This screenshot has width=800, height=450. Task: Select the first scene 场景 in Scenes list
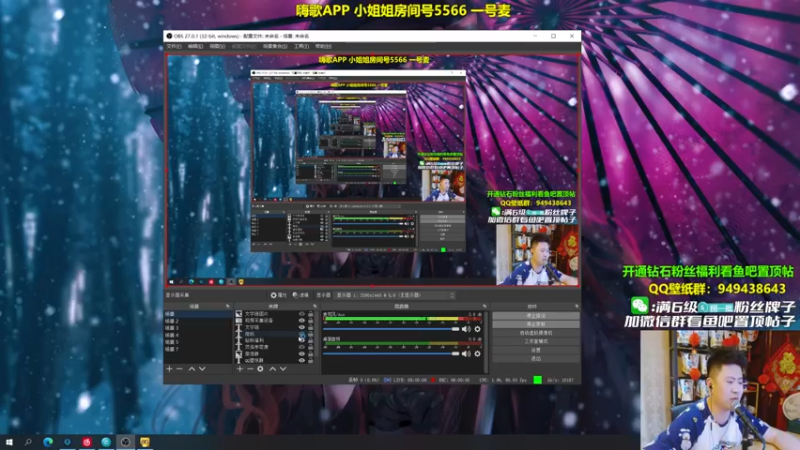198,314
